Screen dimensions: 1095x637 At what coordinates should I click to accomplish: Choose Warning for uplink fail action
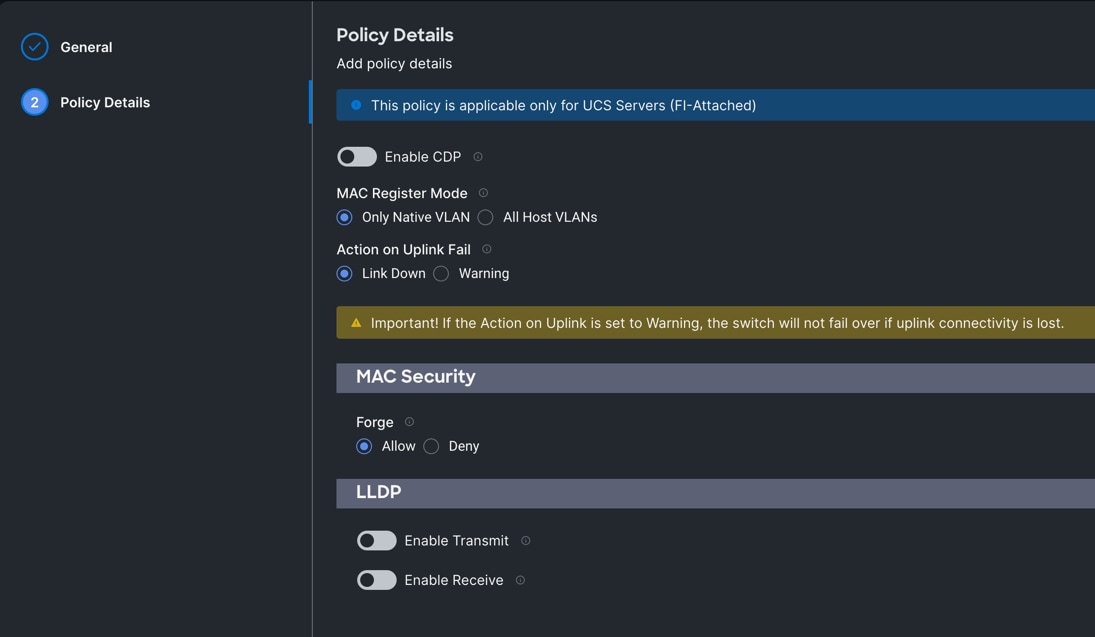[x=441, y=273]
